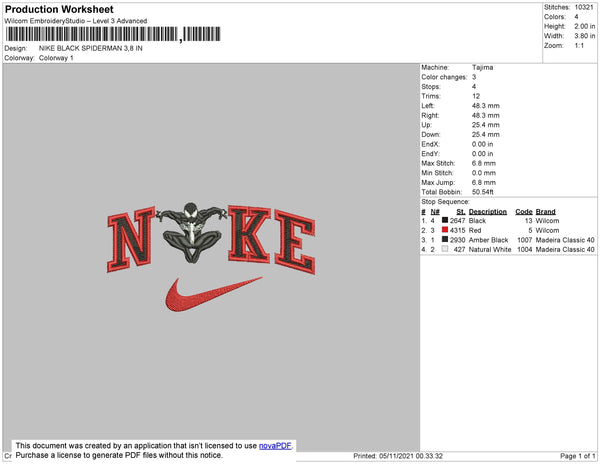Click the Down value '25.4 mm'
Viewport: 600px width, 464px height.
[x=486, y=134]
